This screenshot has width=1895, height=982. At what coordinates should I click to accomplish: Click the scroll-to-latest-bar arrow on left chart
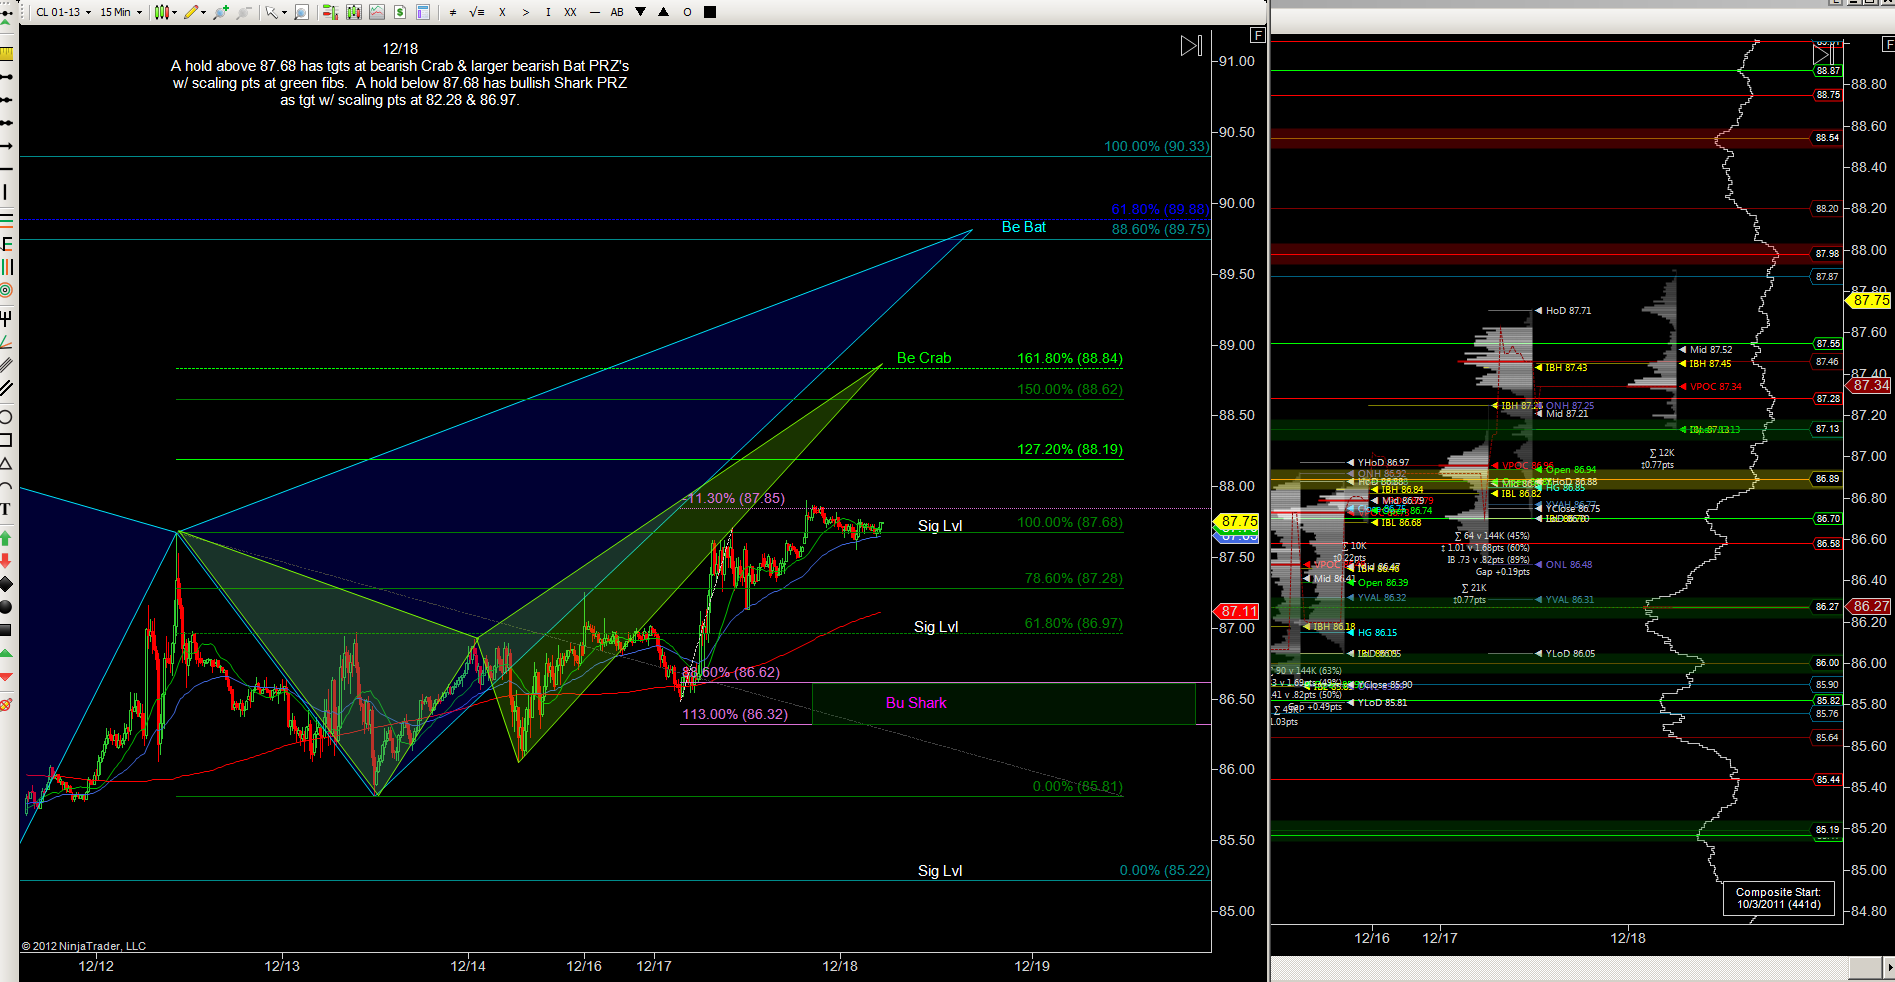[x=1191, y=46]
